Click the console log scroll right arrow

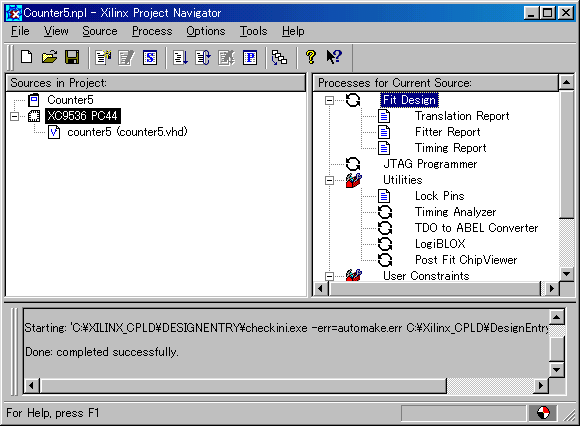coord(541,386)
